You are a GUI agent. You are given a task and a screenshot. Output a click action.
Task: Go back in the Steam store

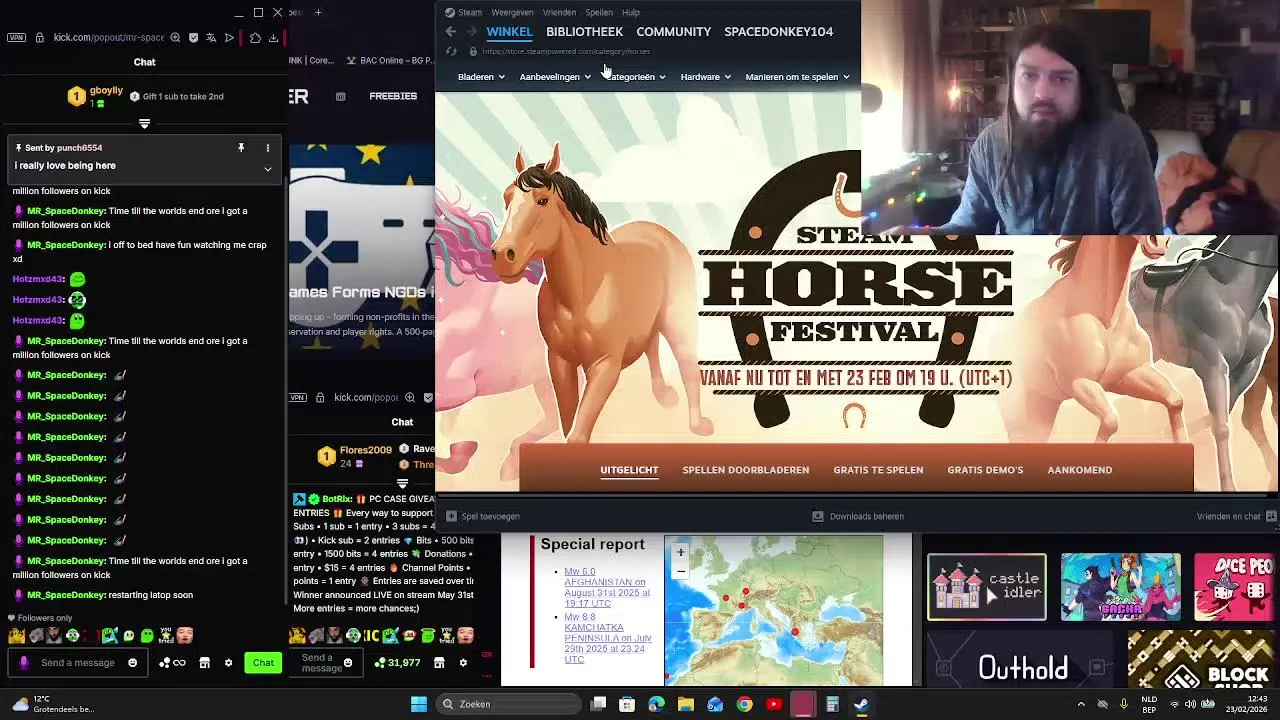pyautogui.click(x=451, y=32)
